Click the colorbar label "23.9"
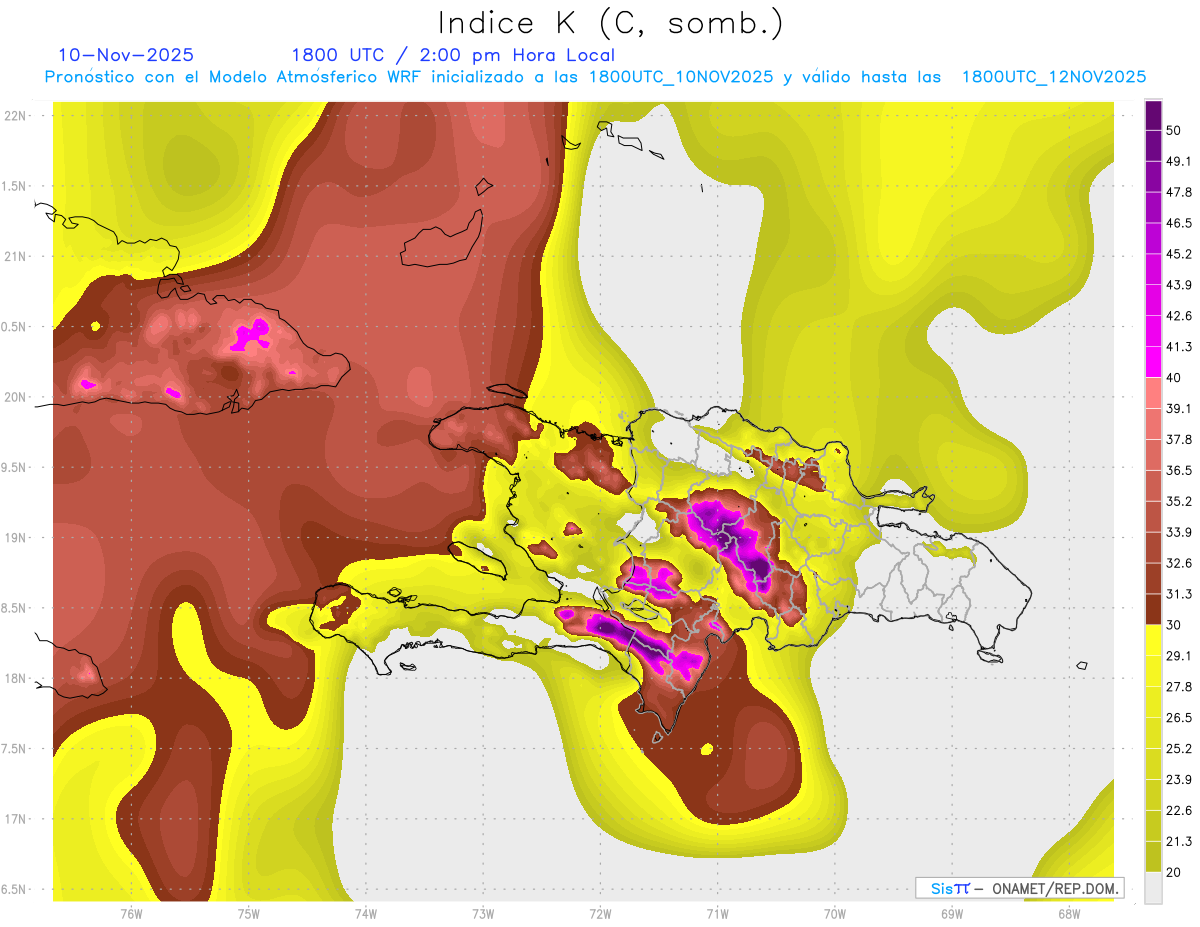1200x927 pixels. point(1179,780)
